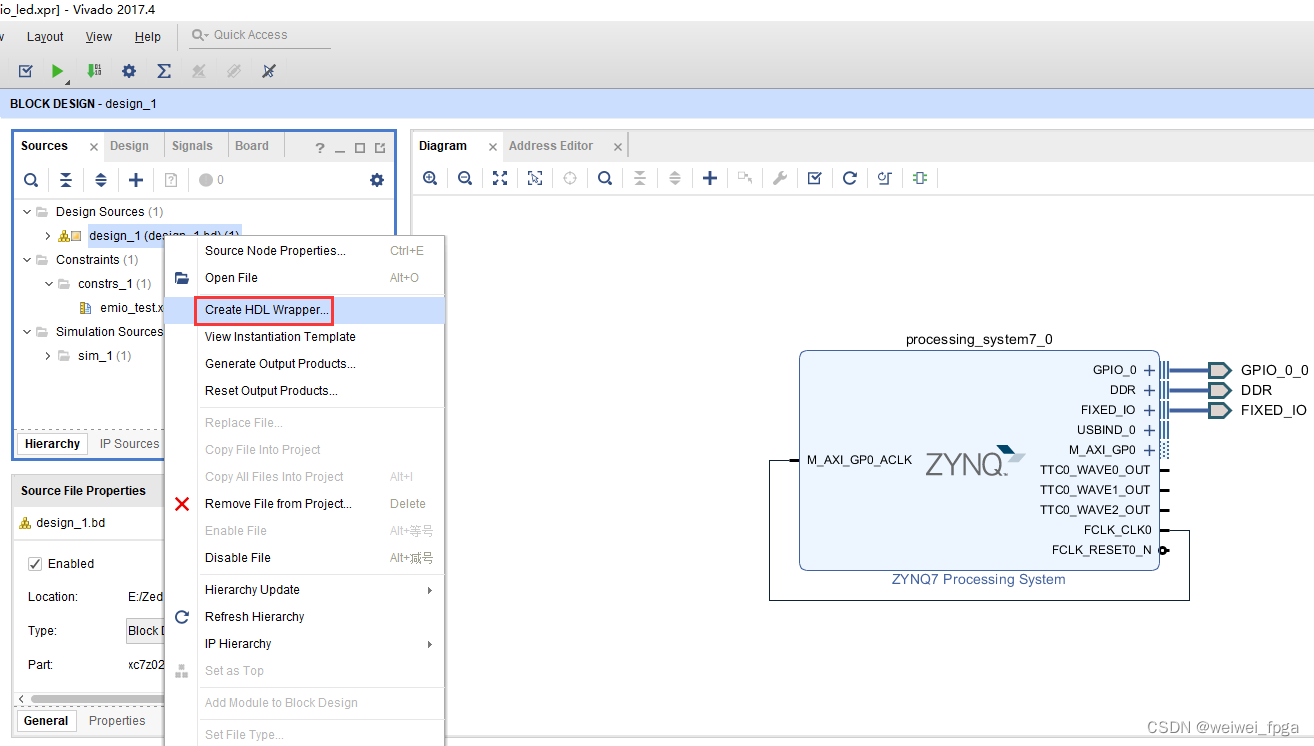The height and width of the screenshot is (746, 1314).
Task: Close the Address Editor tab
Action: 618,147
